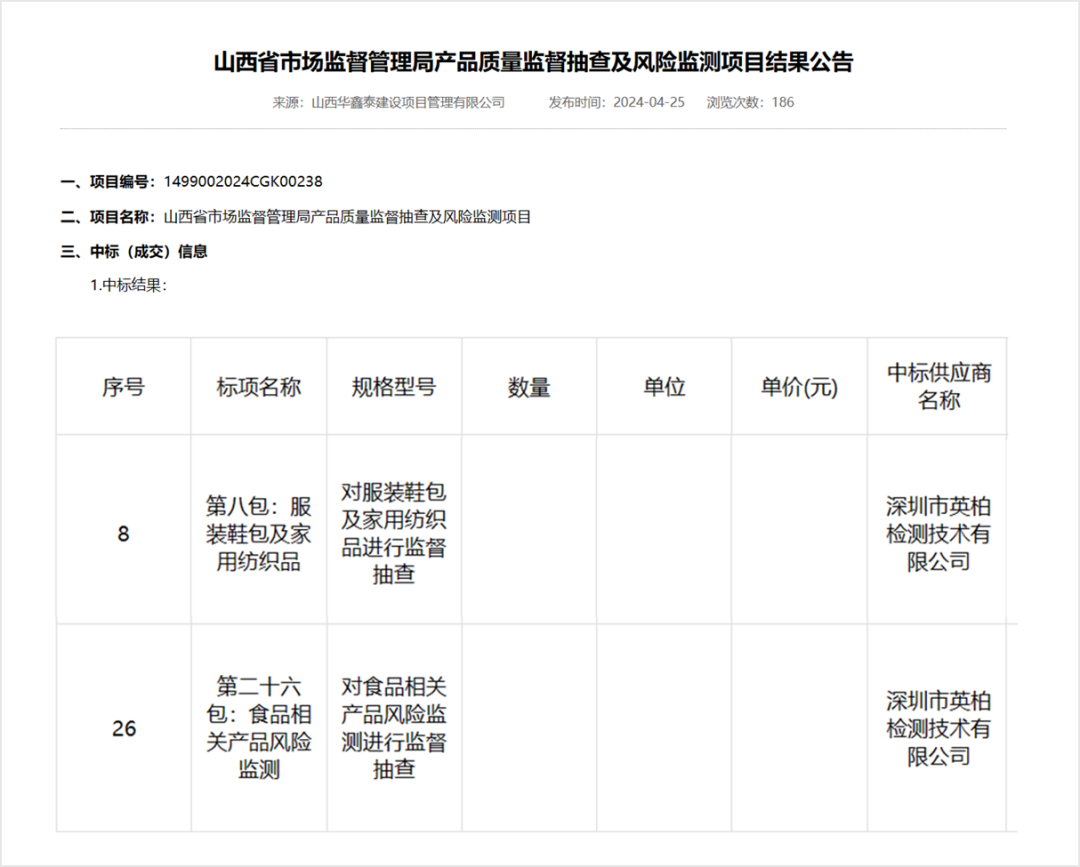
Task: Click the 中标供应商名称 column header
Action: (x=938, y=387)
